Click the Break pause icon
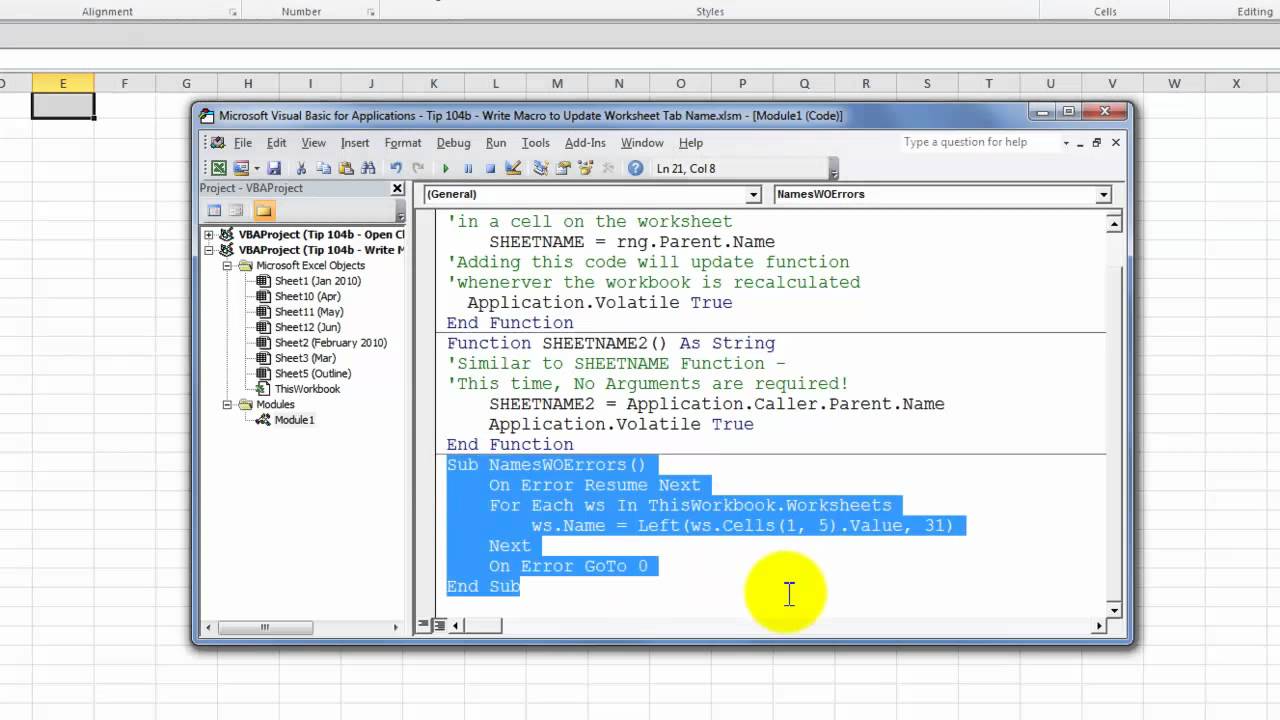 point(468,168)
